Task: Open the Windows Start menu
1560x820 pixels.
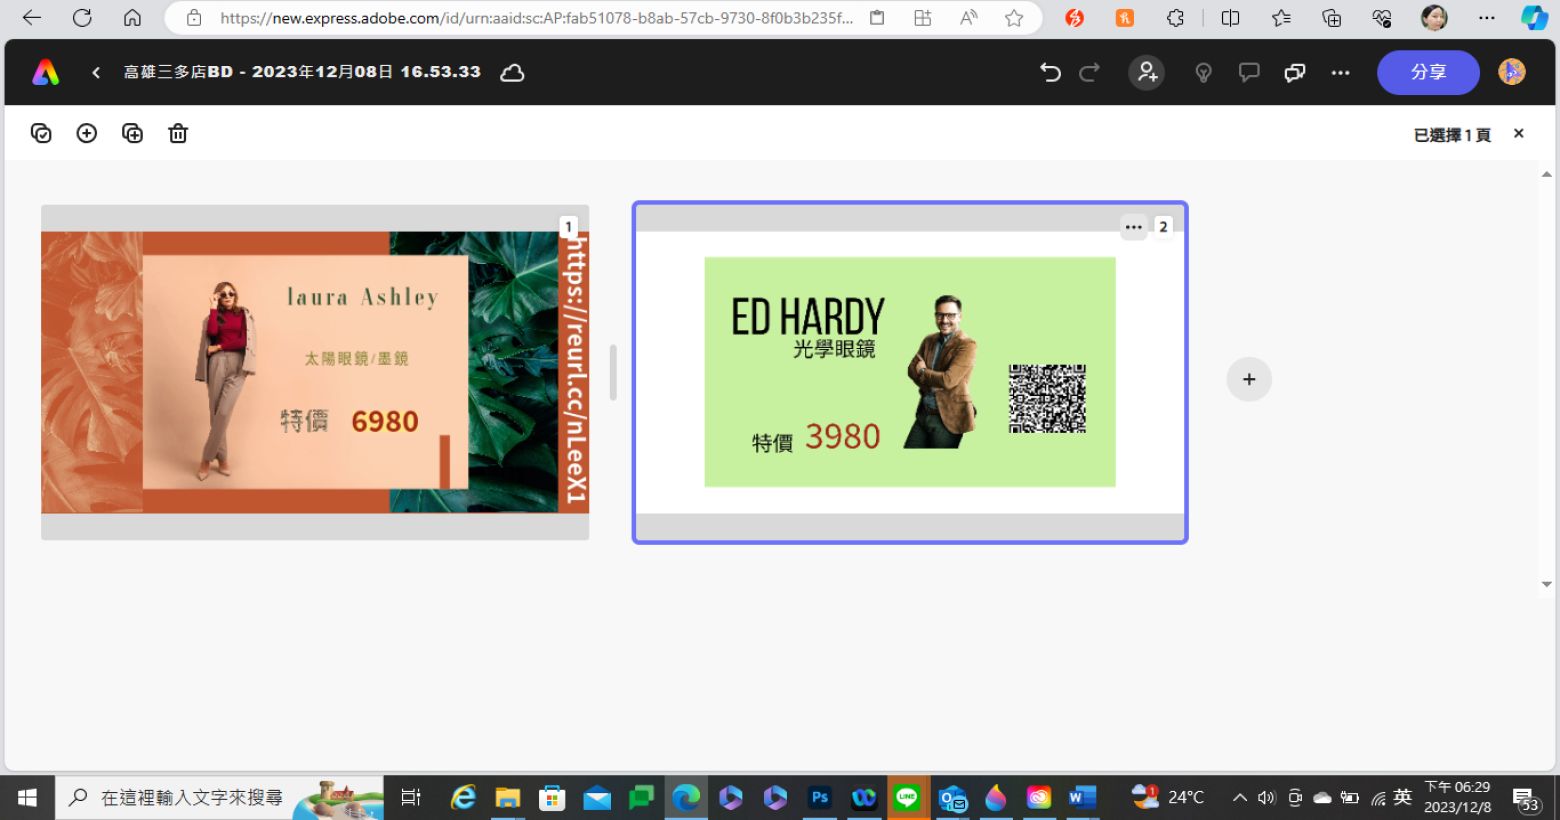Action: tap(27, 797)
